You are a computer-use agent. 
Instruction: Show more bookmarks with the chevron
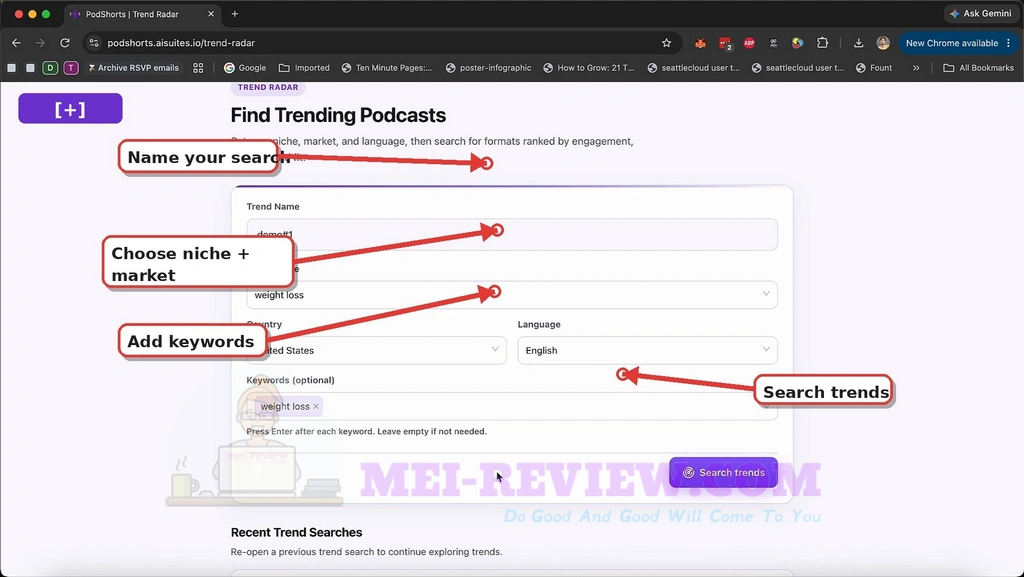pyautogui.click(x=916, y=68)
